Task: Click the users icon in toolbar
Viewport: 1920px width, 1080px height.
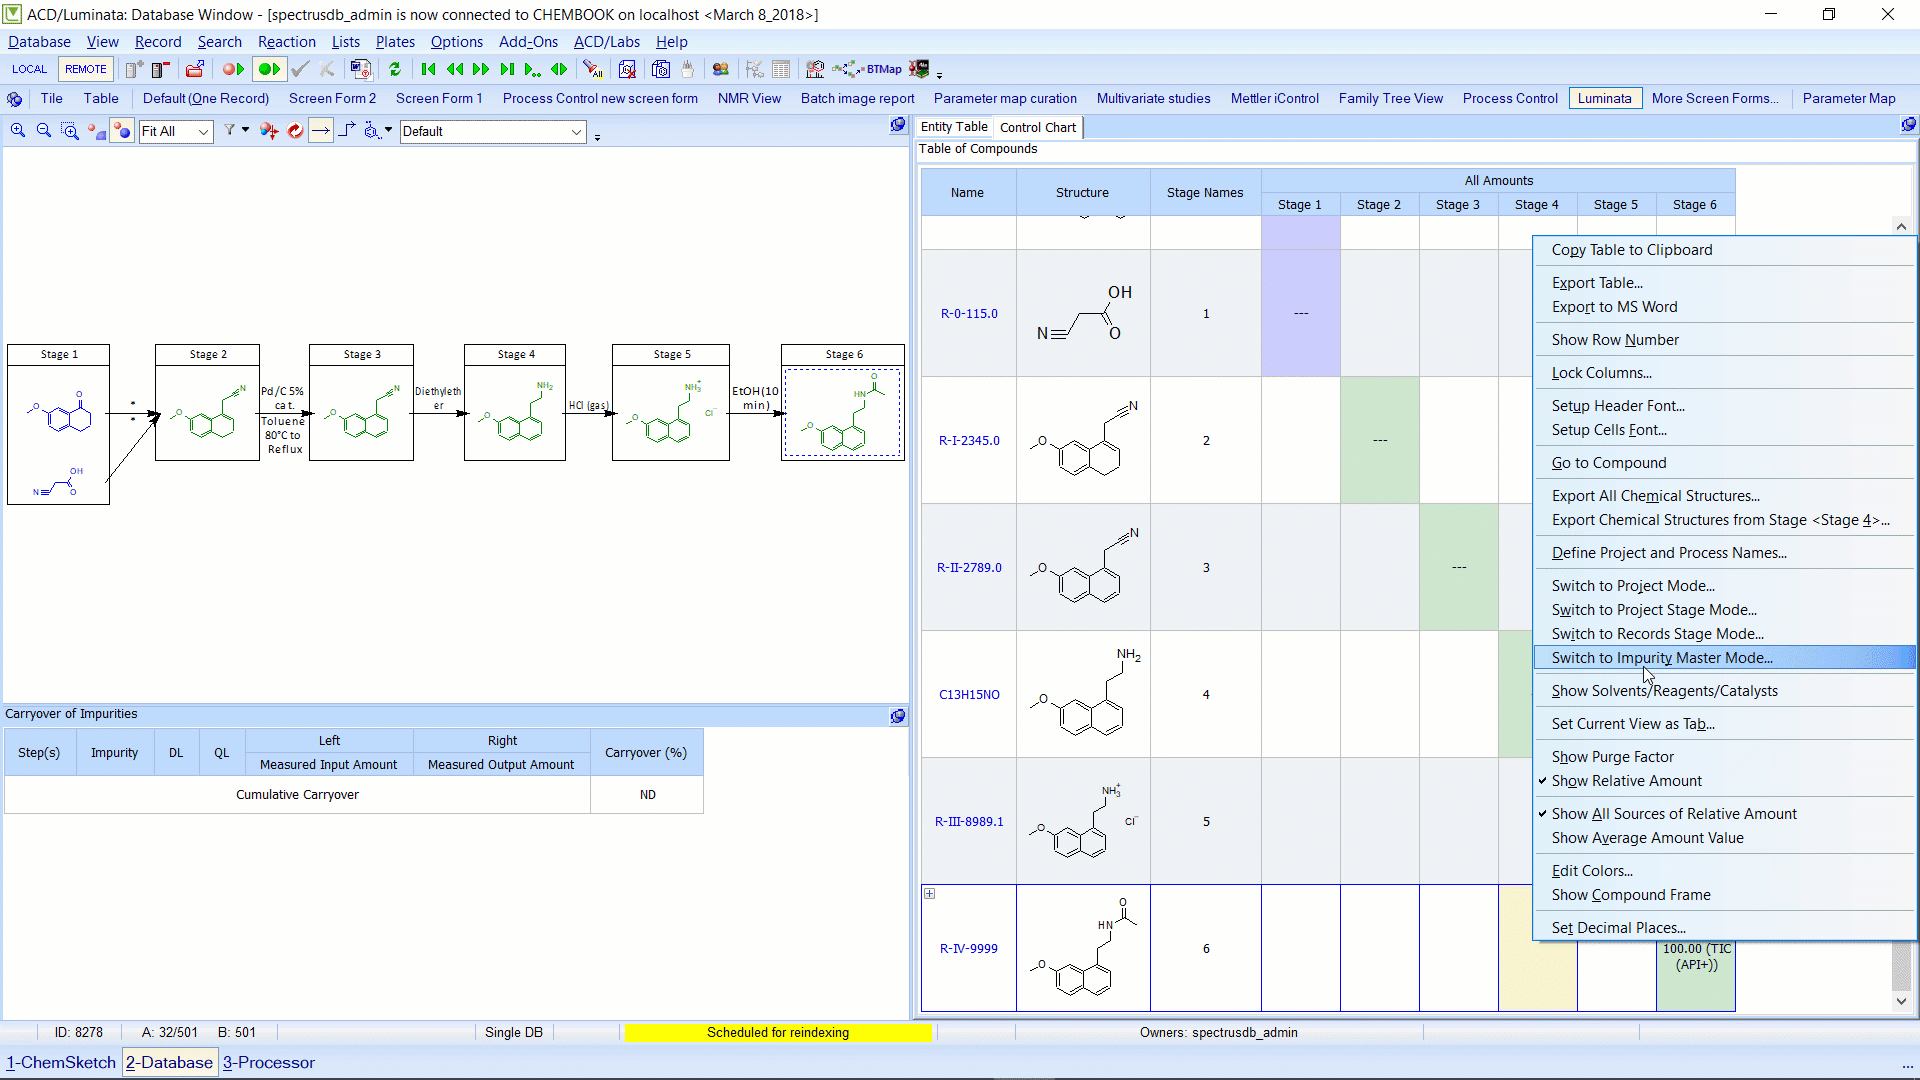Action: click(720, 69)
